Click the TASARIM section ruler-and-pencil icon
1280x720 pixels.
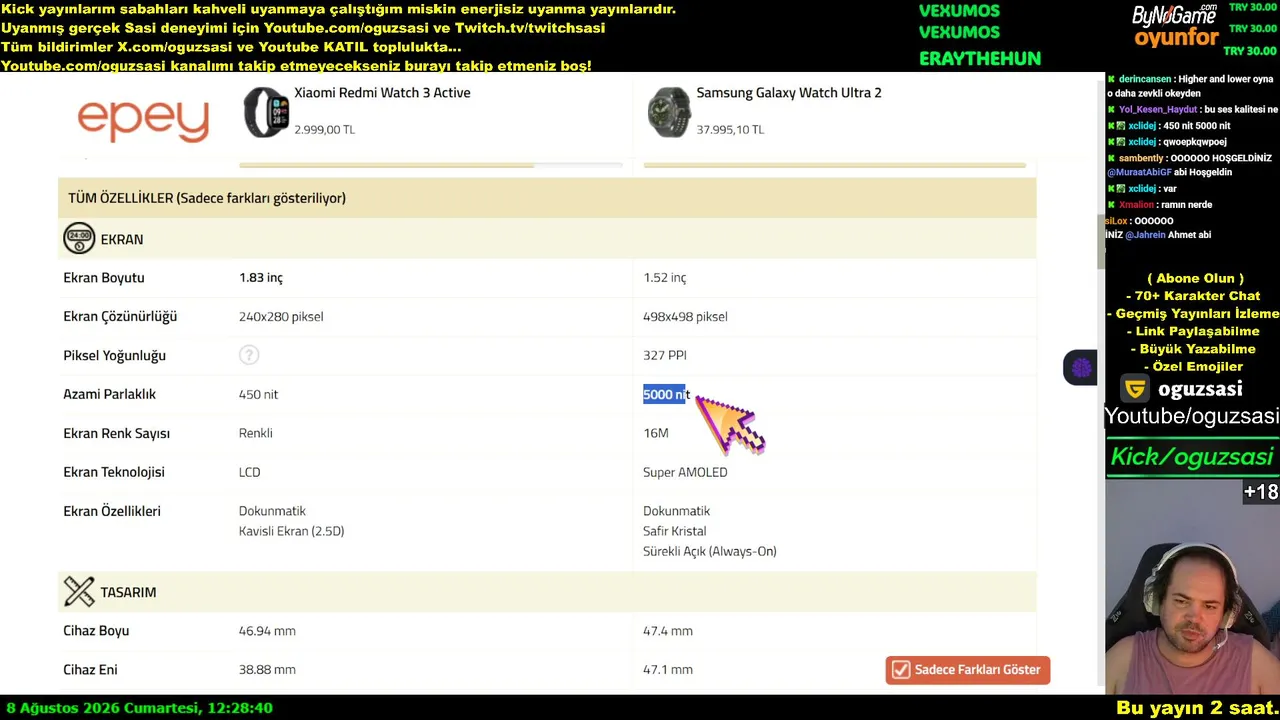tap(79, 591)
